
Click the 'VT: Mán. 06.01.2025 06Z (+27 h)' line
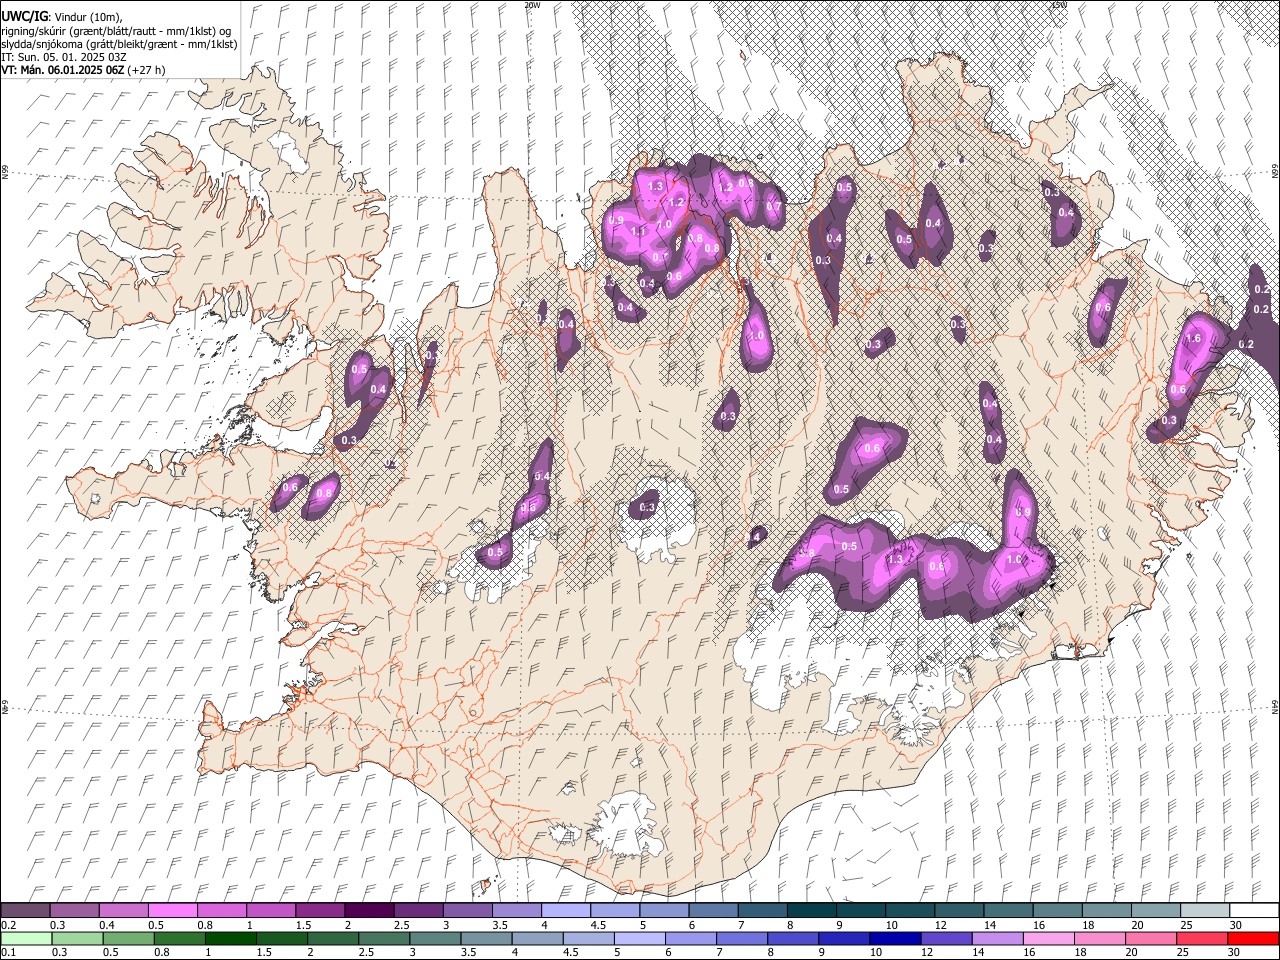pyautogui.click(x=83, y=70)
